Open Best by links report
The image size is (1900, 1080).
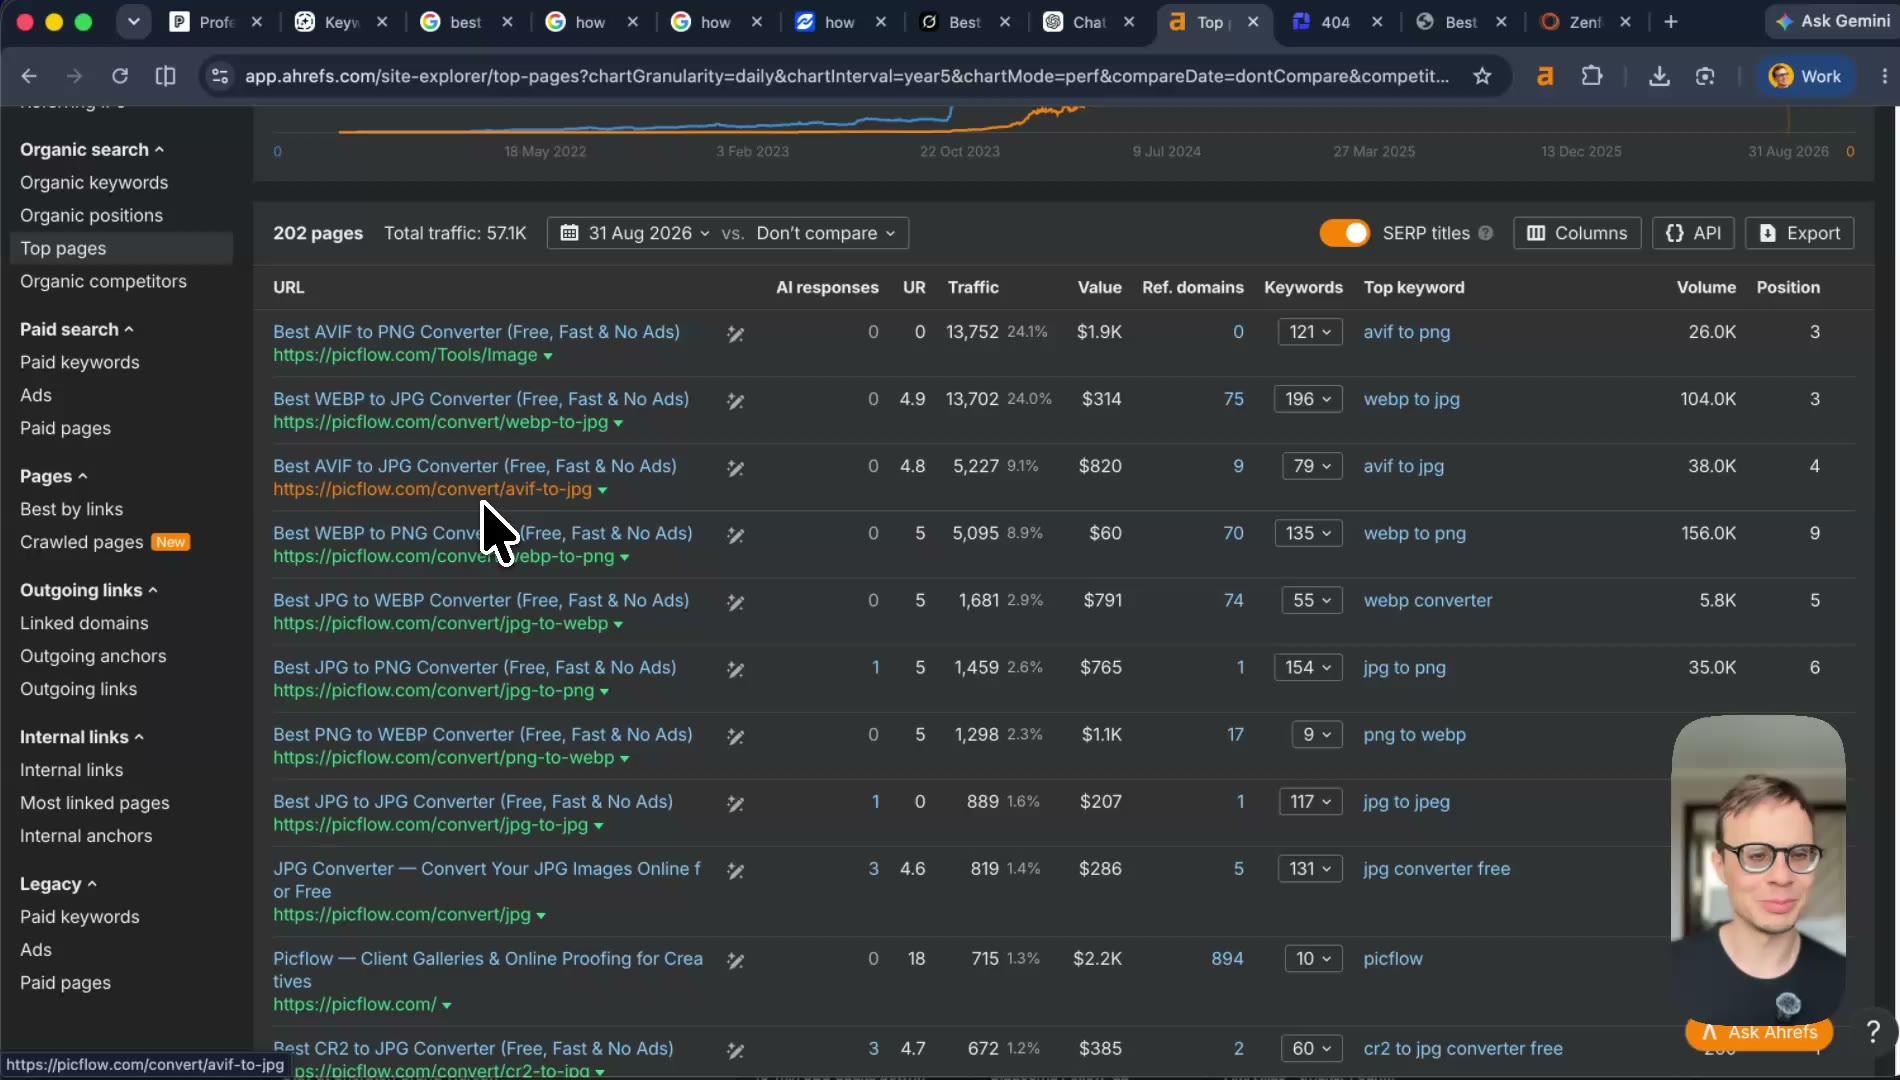(71, 509)
